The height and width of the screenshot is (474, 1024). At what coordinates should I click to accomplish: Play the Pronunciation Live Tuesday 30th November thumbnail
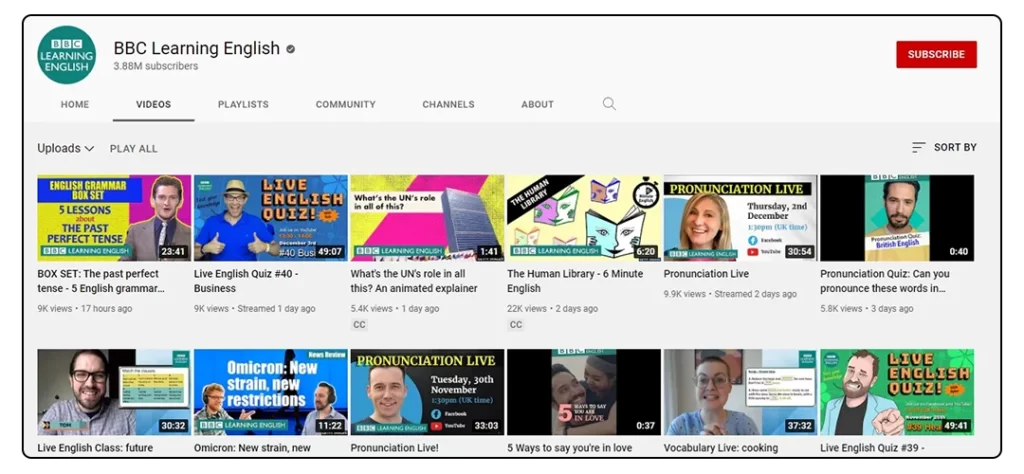point(427,392)
